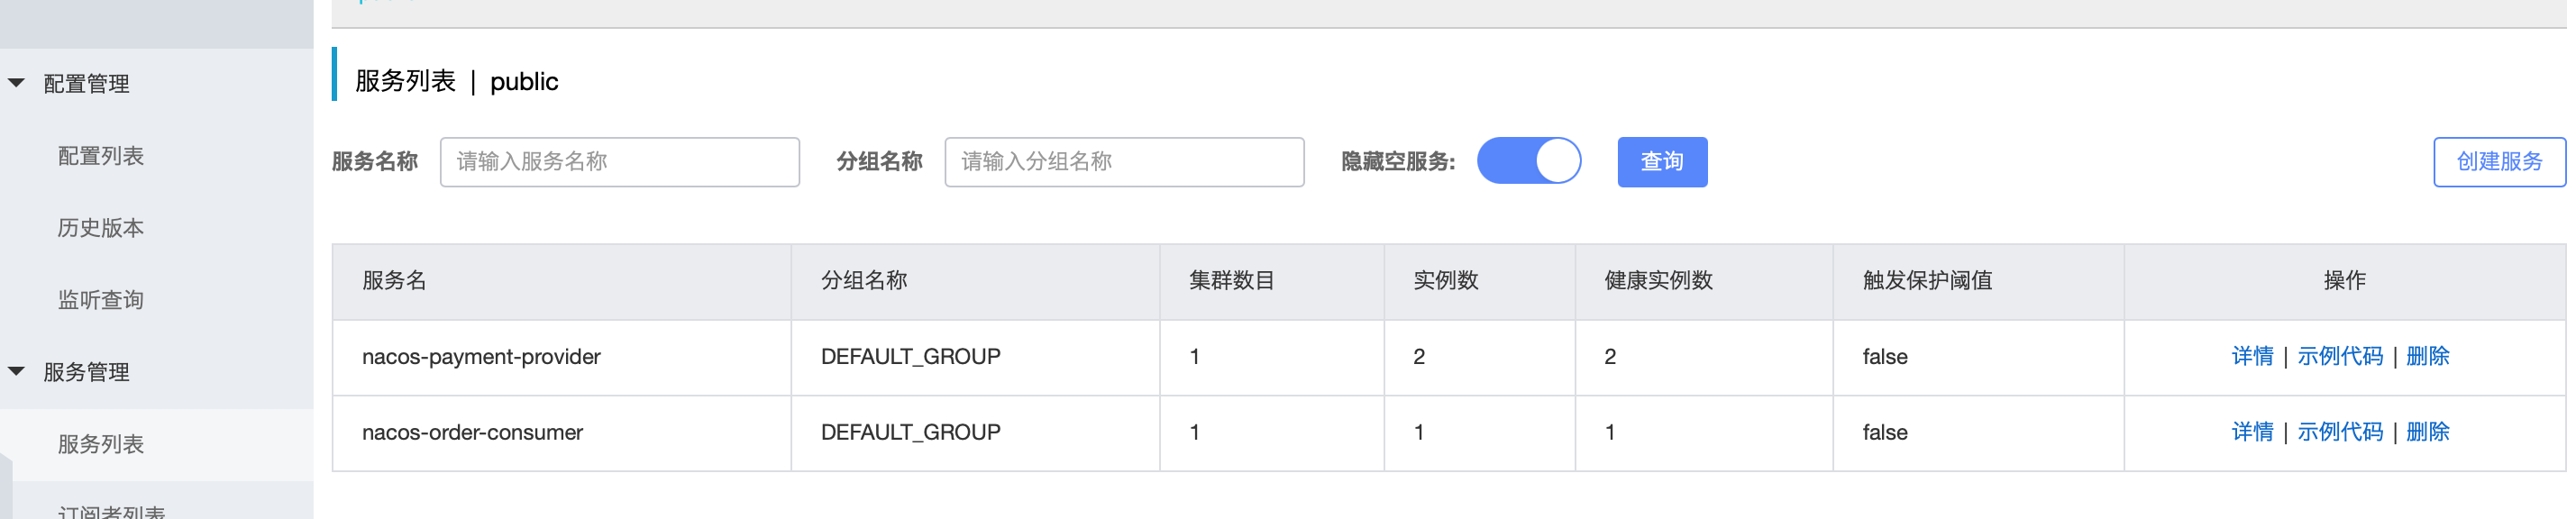Click the 配置管理 section heading
This screenshot has height=519, width=2576.
[x=87, y=84]
